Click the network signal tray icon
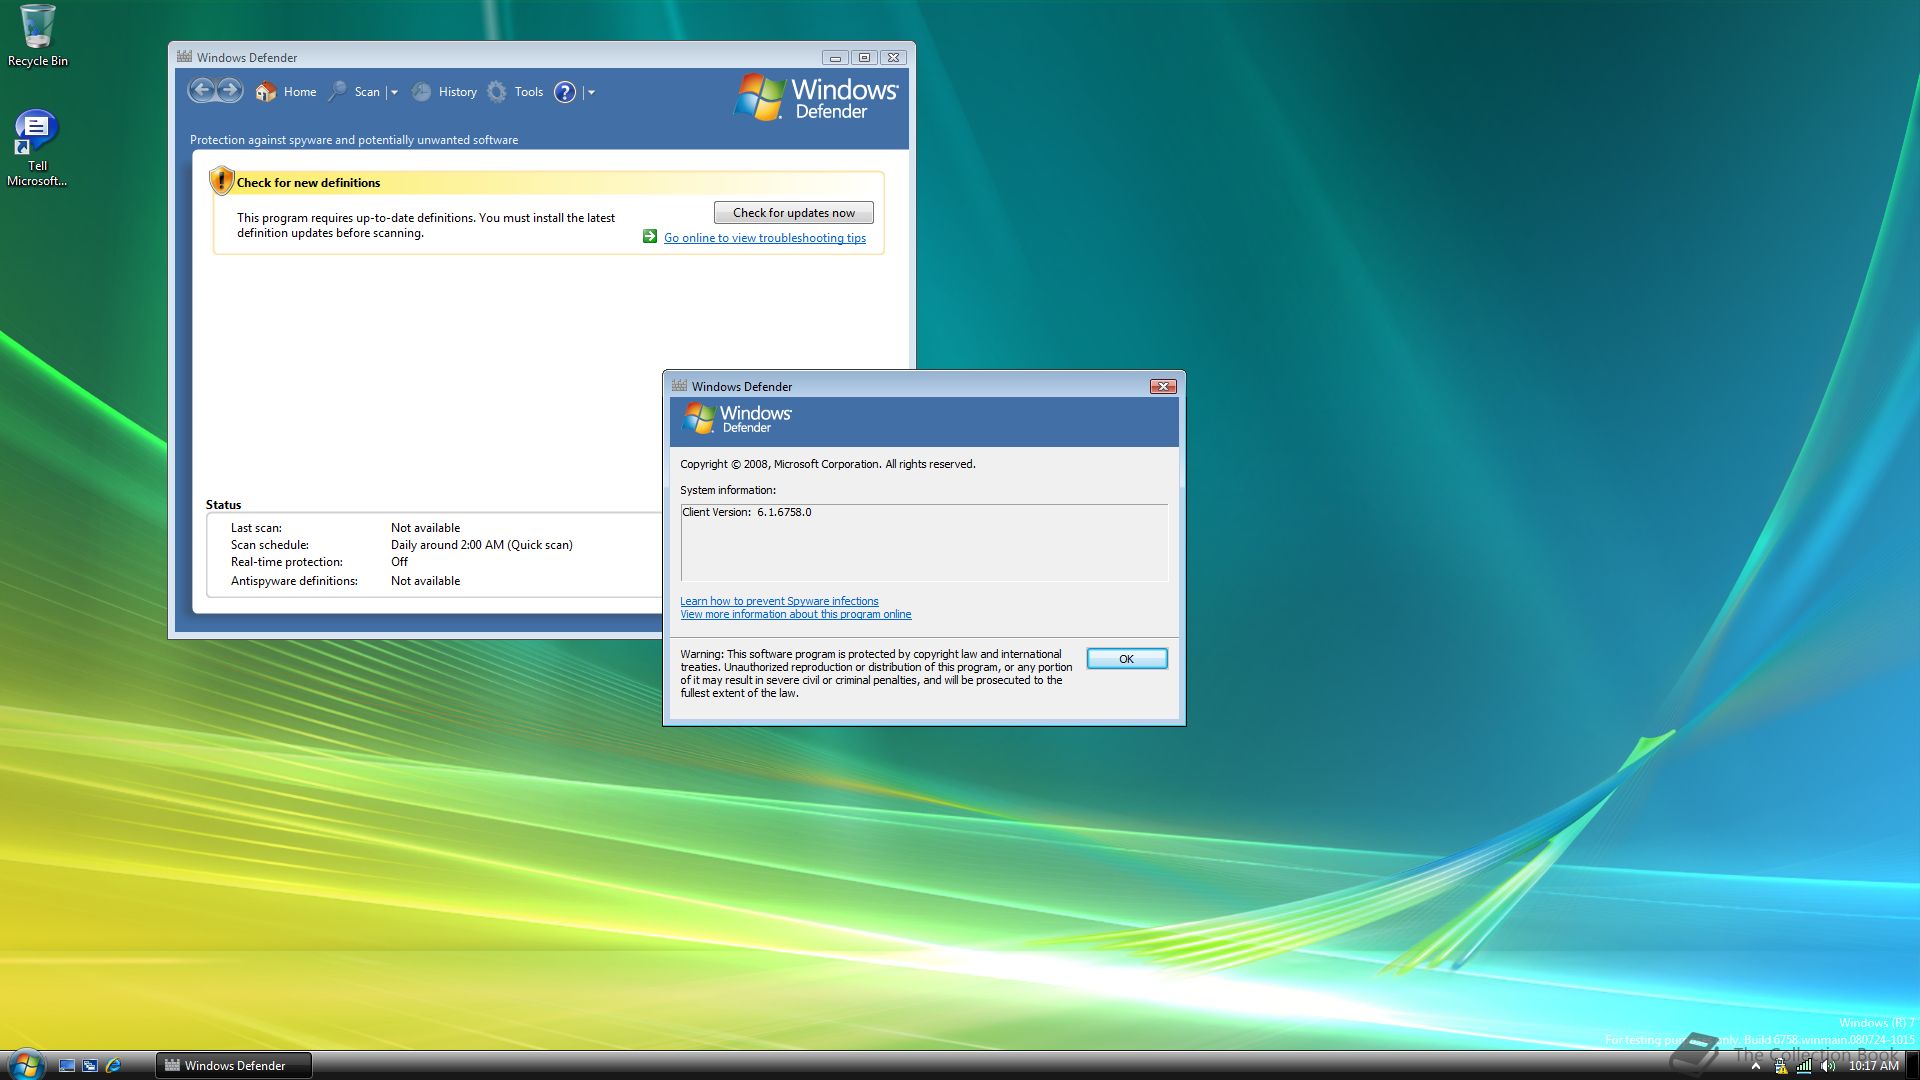Screen dimensions: 1920x1080 (x=1804, y=1066)
